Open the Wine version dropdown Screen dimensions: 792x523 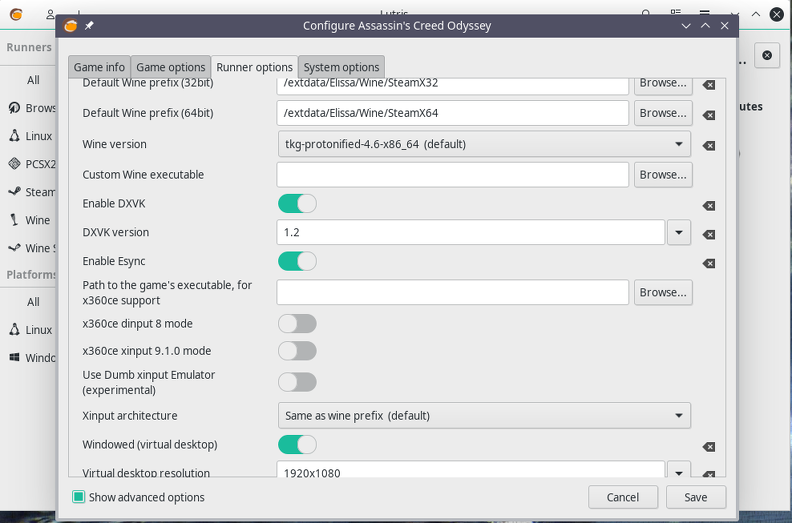tap(484, 145)
